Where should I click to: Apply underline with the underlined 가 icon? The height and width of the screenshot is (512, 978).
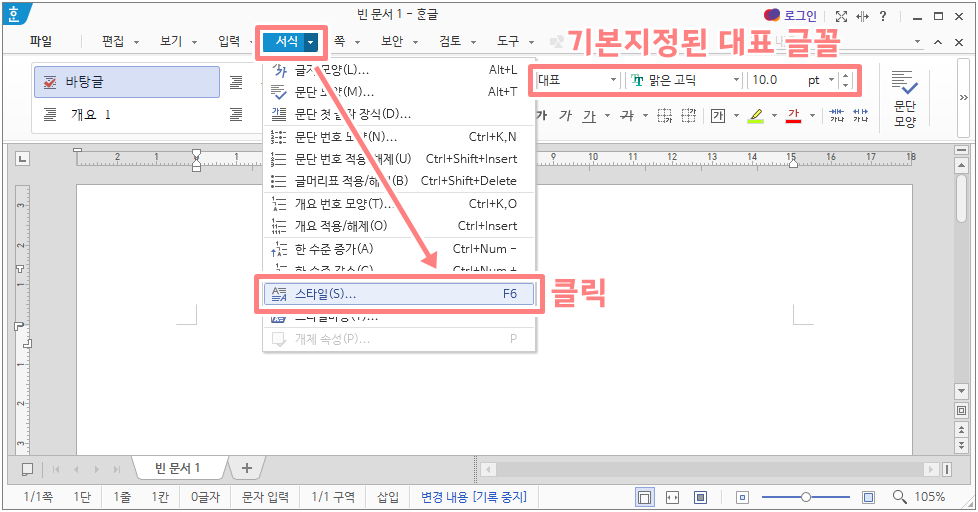(x=589, y=115)
